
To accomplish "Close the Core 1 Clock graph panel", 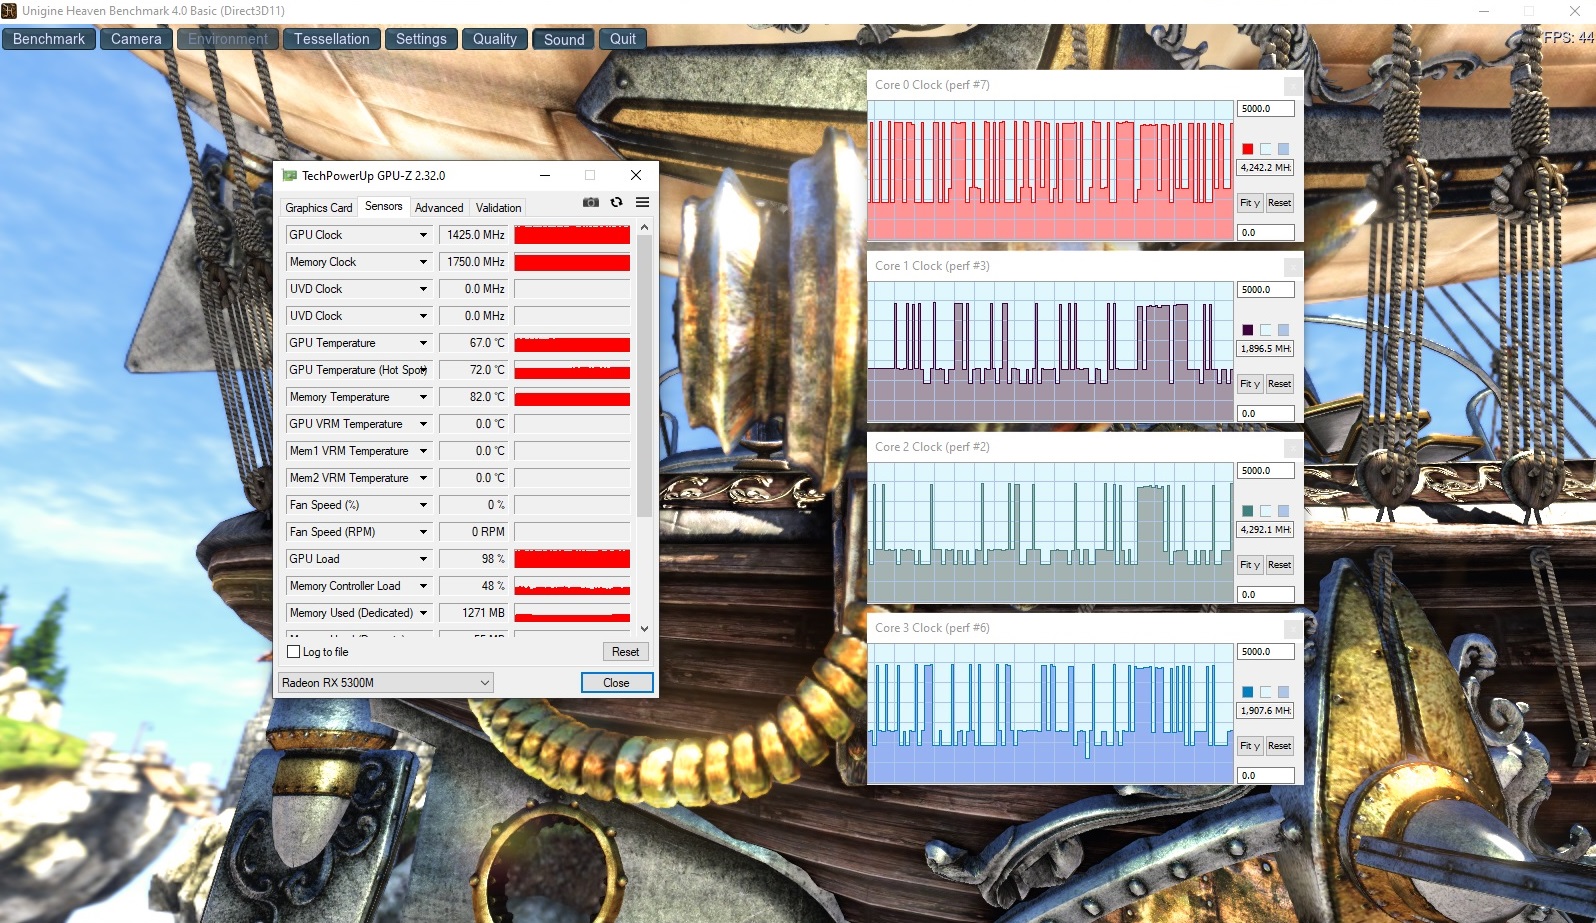I will 1293,267.
